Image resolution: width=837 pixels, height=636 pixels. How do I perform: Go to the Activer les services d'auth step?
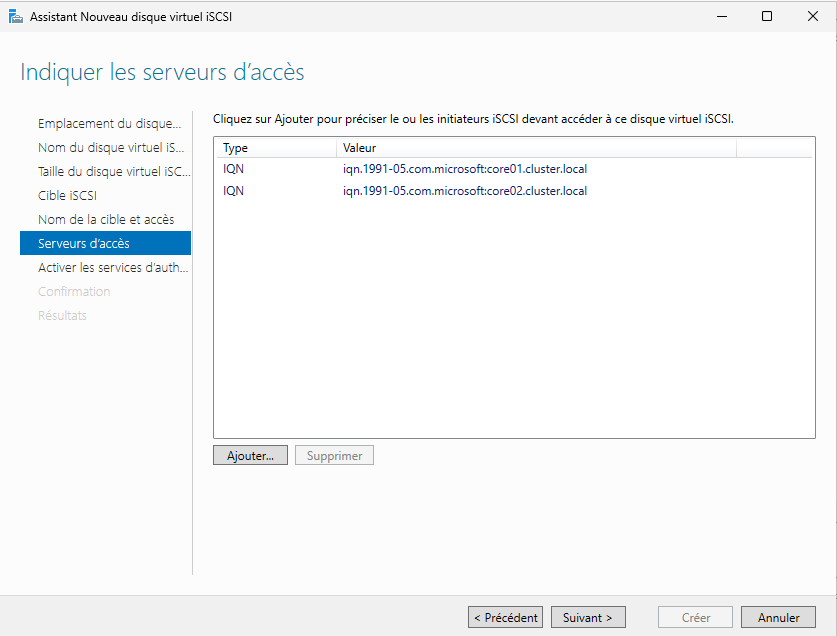click(112, 268)
